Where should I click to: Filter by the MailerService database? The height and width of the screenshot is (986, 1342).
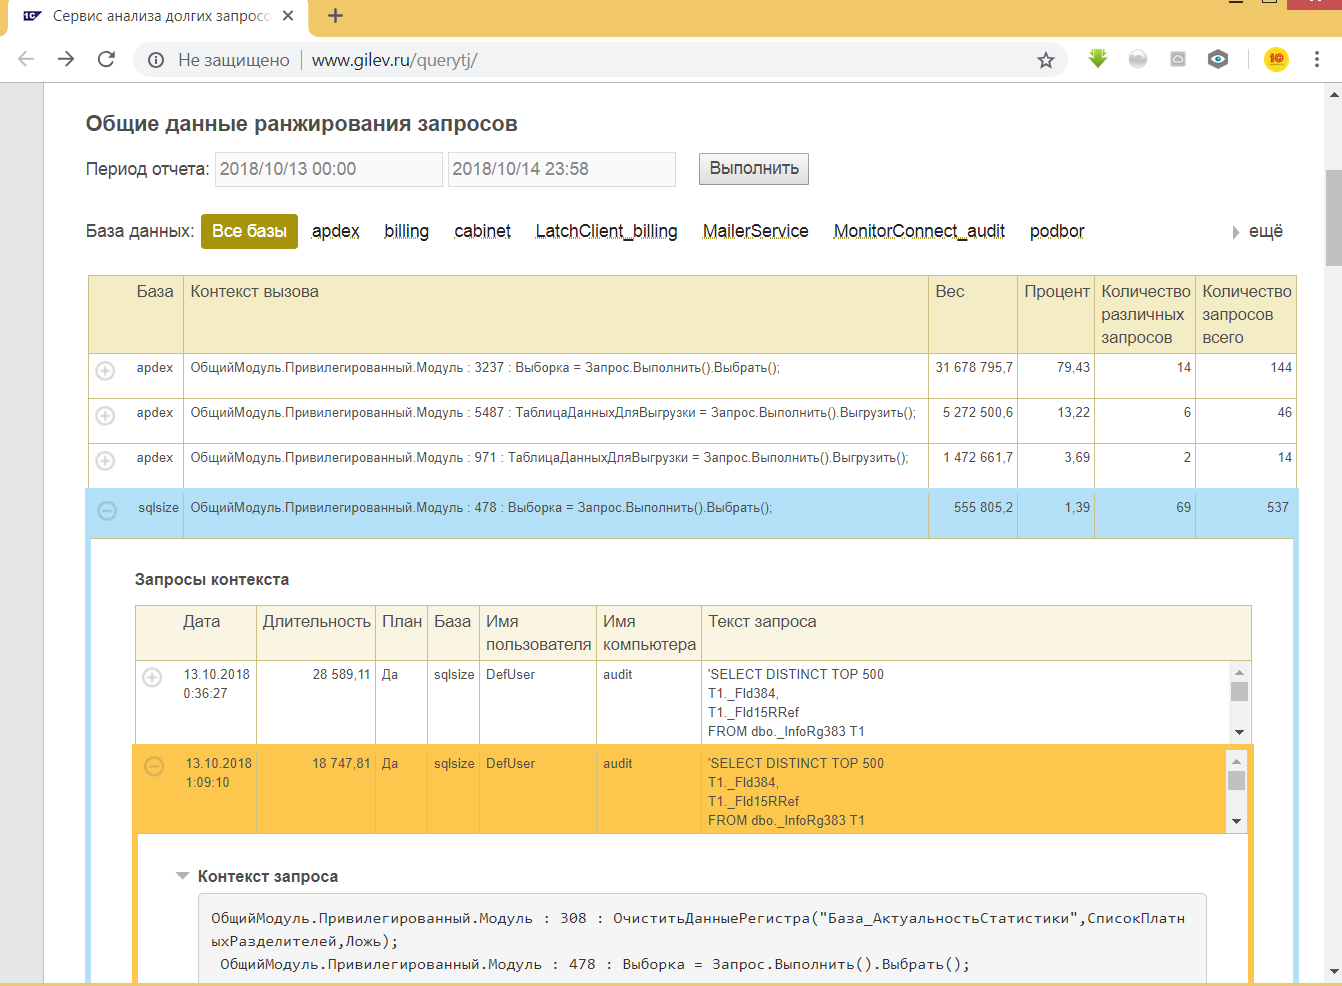[756, 231]
